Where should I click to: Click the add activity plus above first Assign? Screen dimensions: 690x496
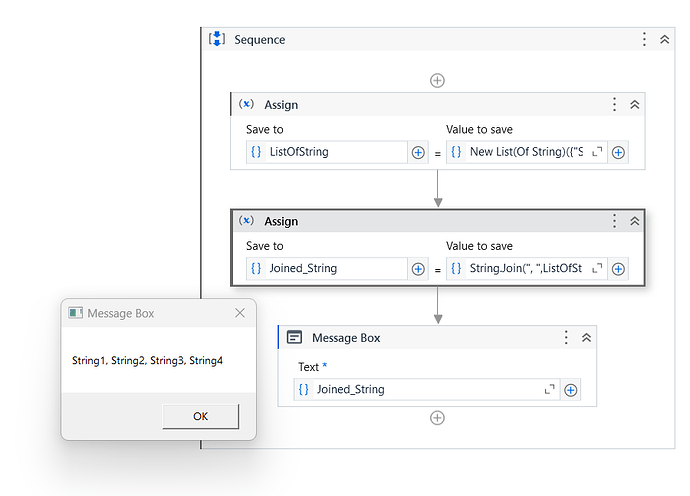tap(437, 80)
